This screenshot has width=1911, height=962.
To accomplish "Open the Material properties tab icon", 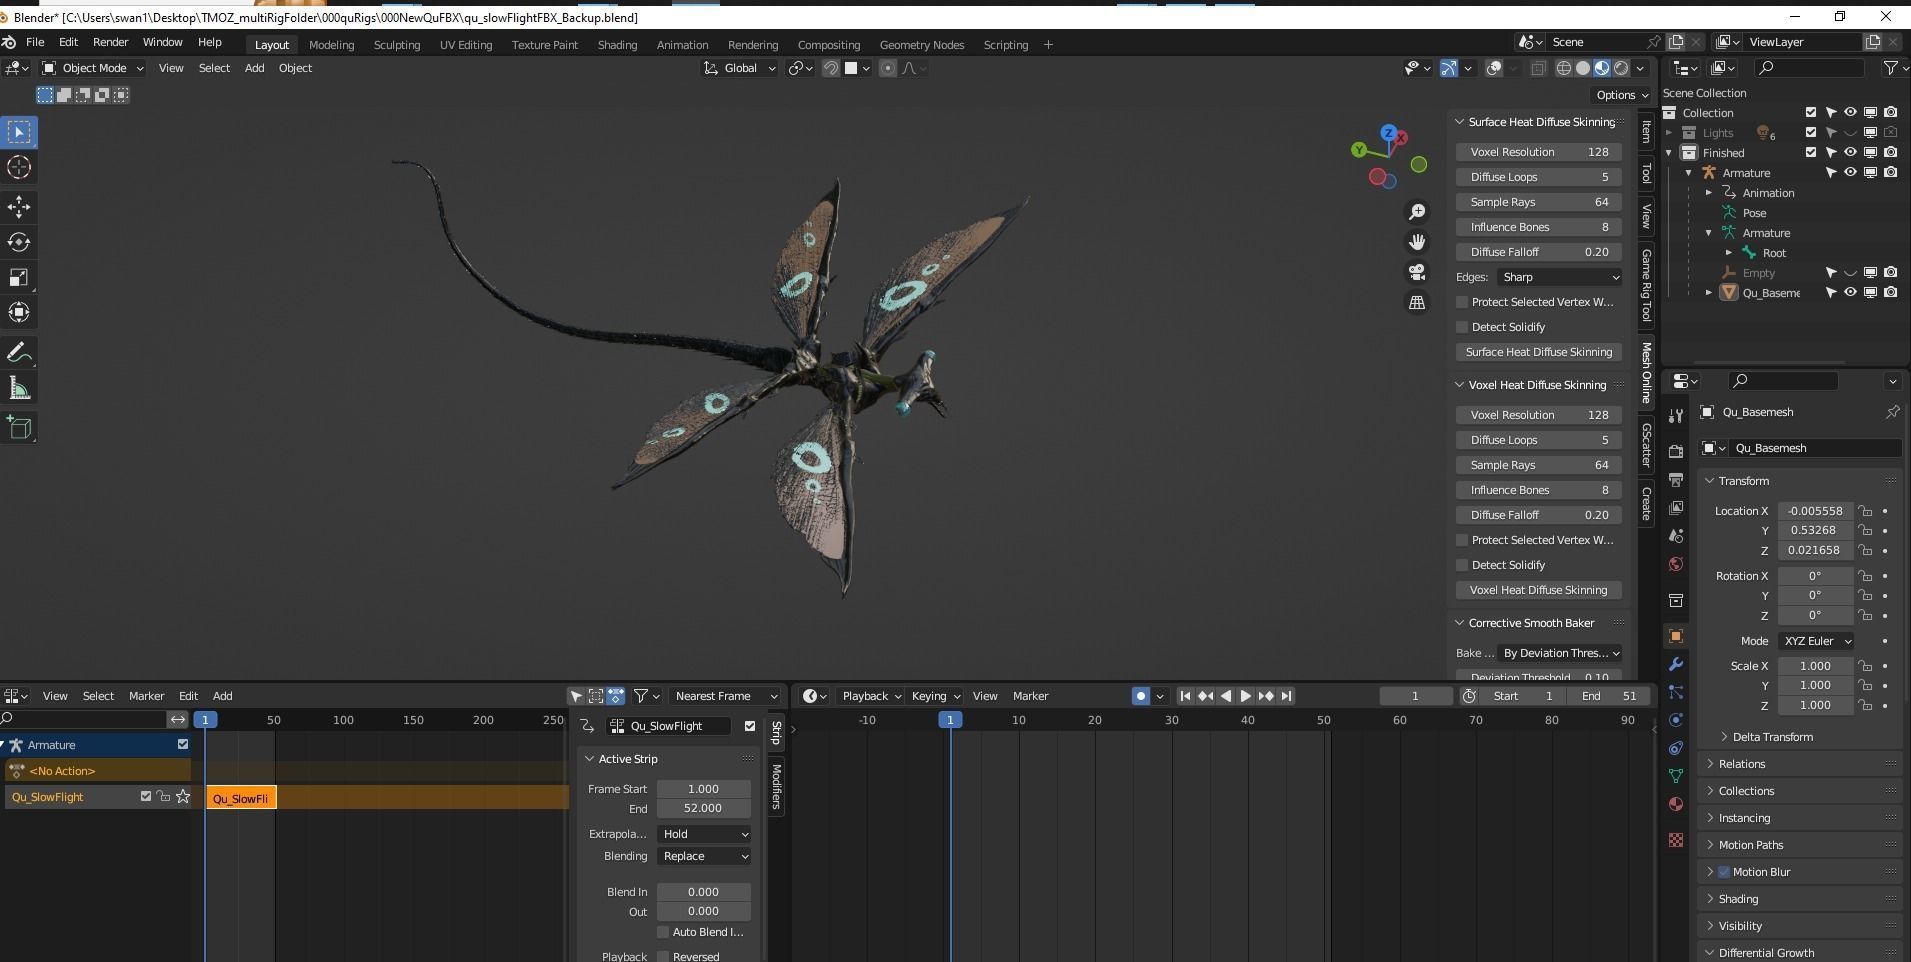I will (1676, 804).
